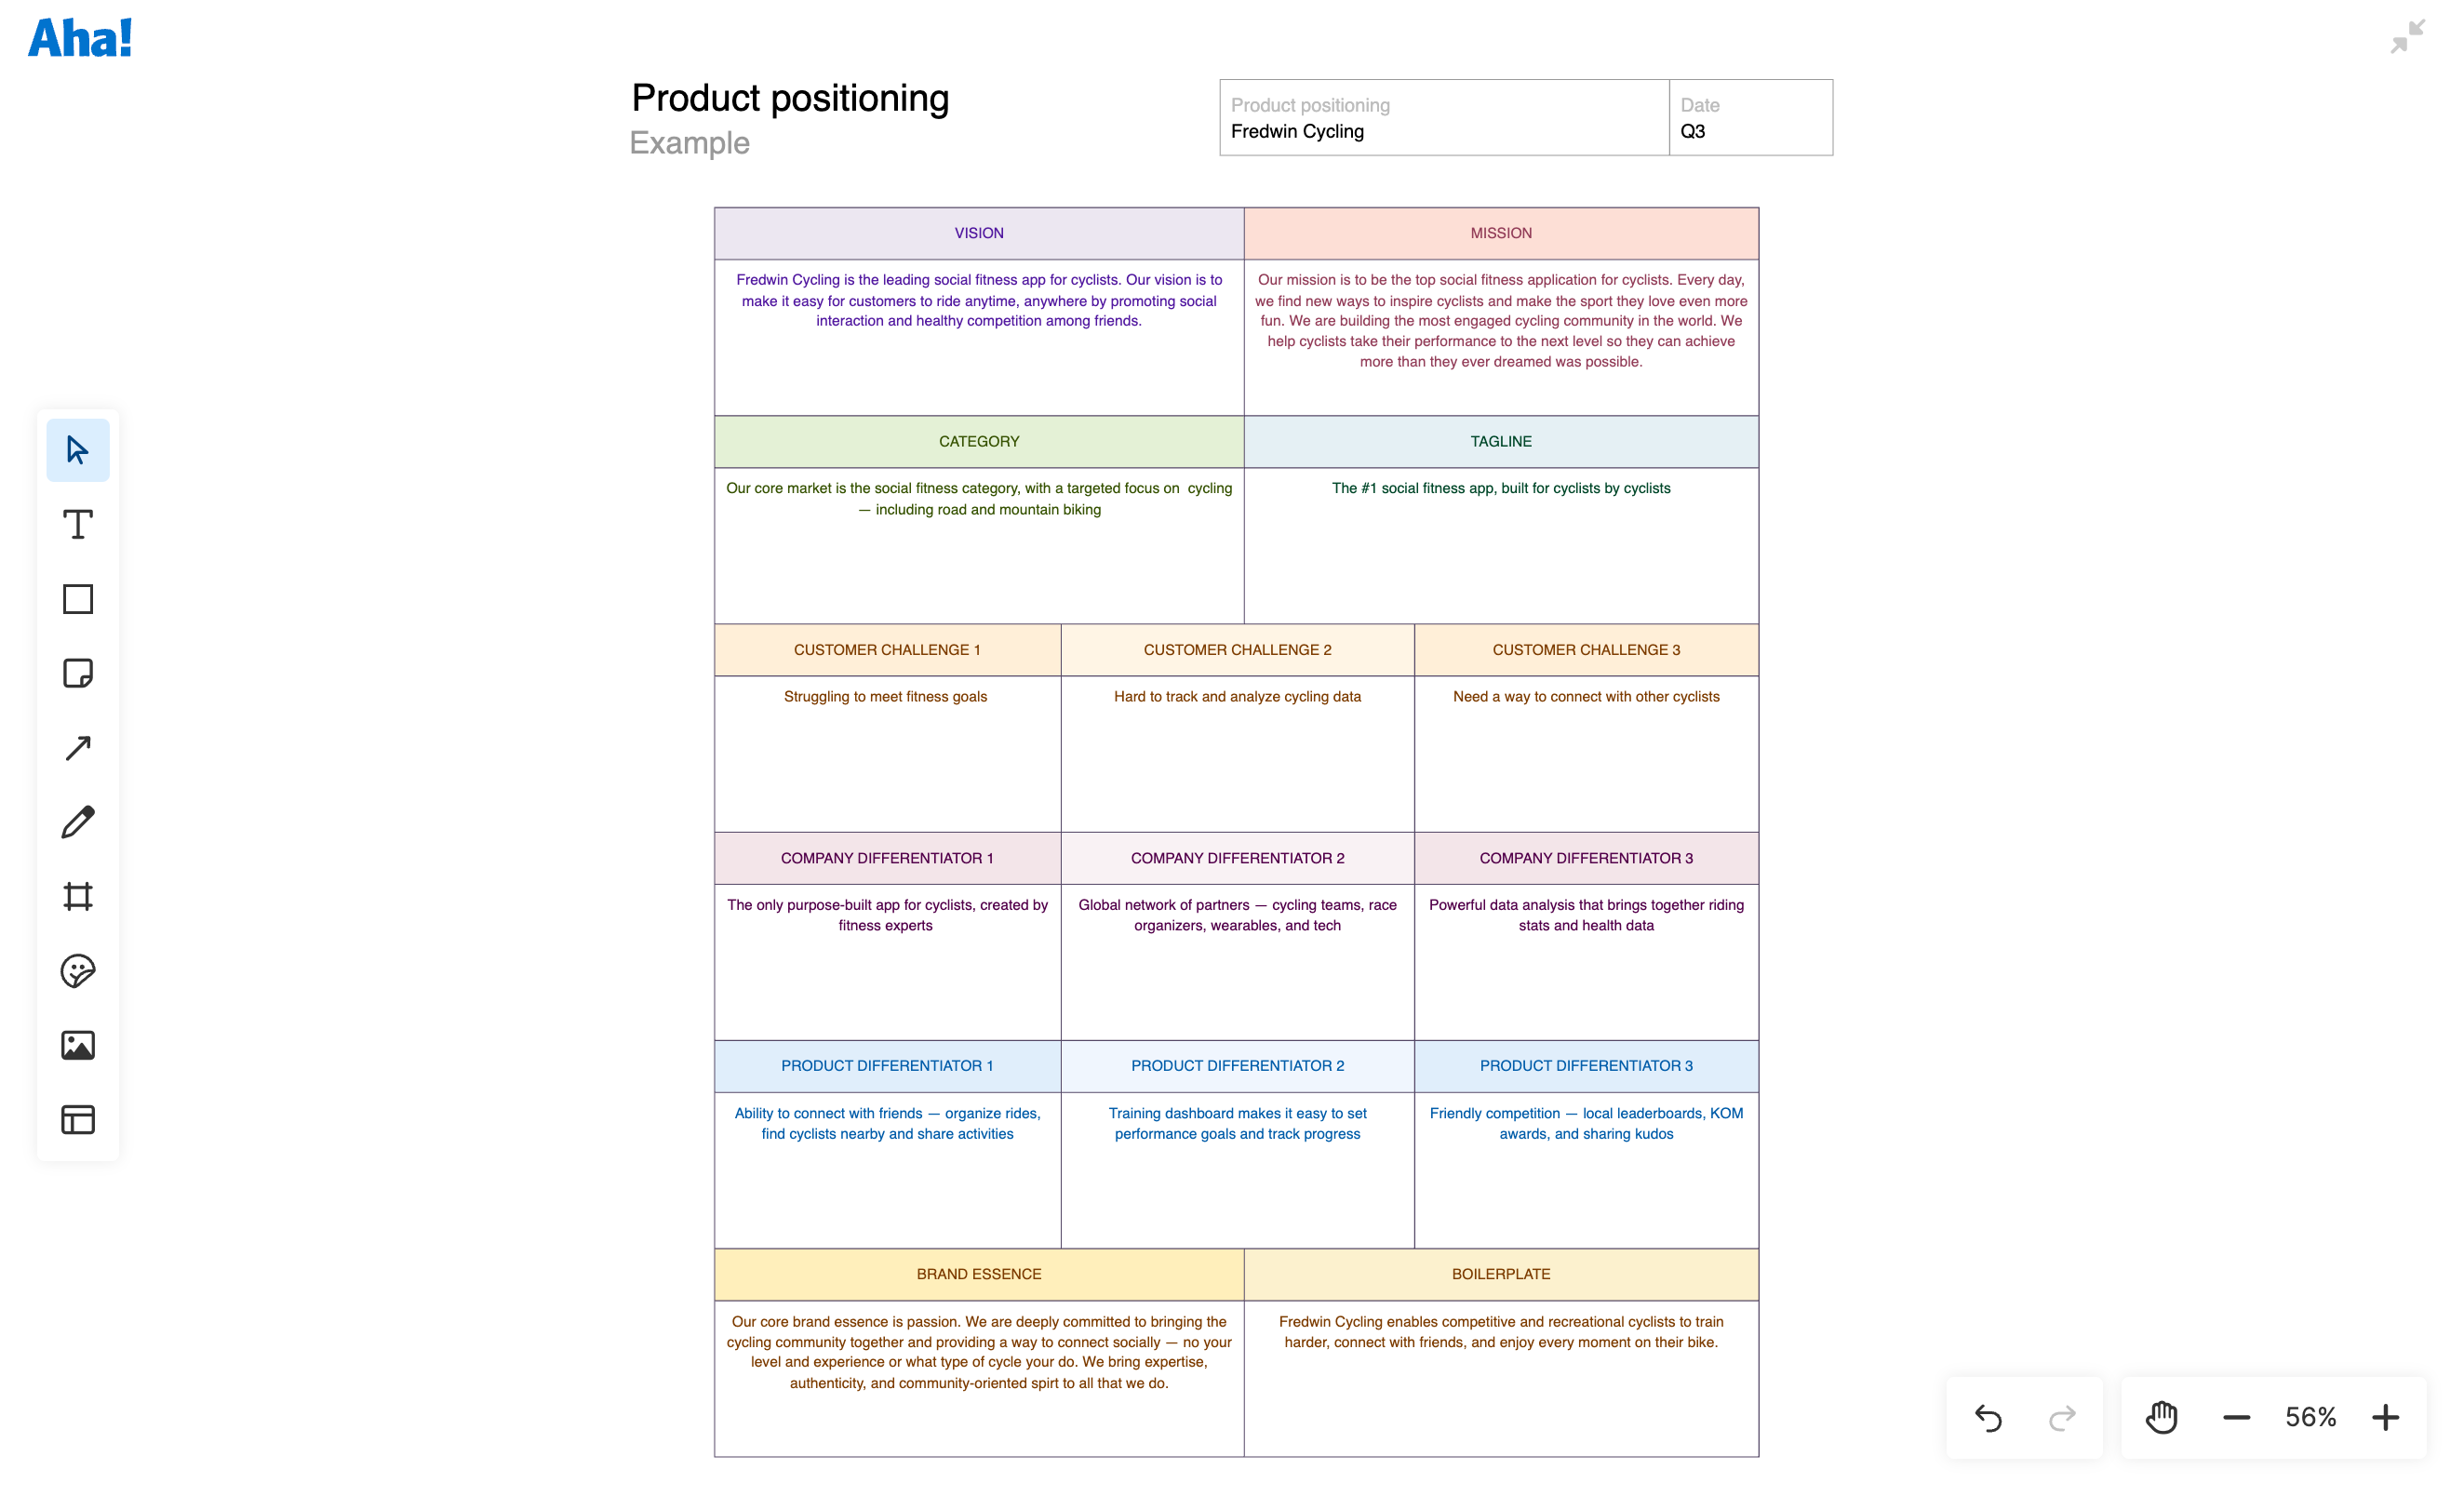Select the cursor selection tool
The image size is (2464, 1496).
pyautogui.click(x=78, y=450)
